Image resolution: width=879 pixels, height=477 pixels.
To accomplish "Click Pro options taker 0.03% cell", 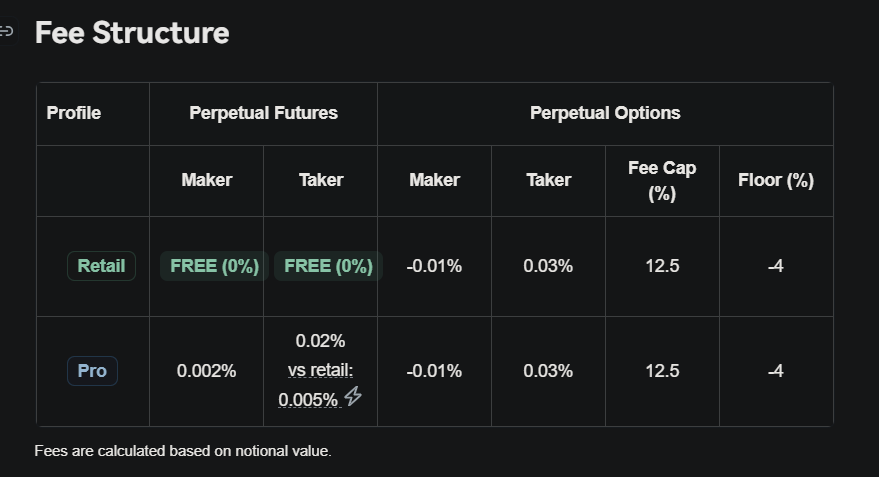I will (548, 371).
